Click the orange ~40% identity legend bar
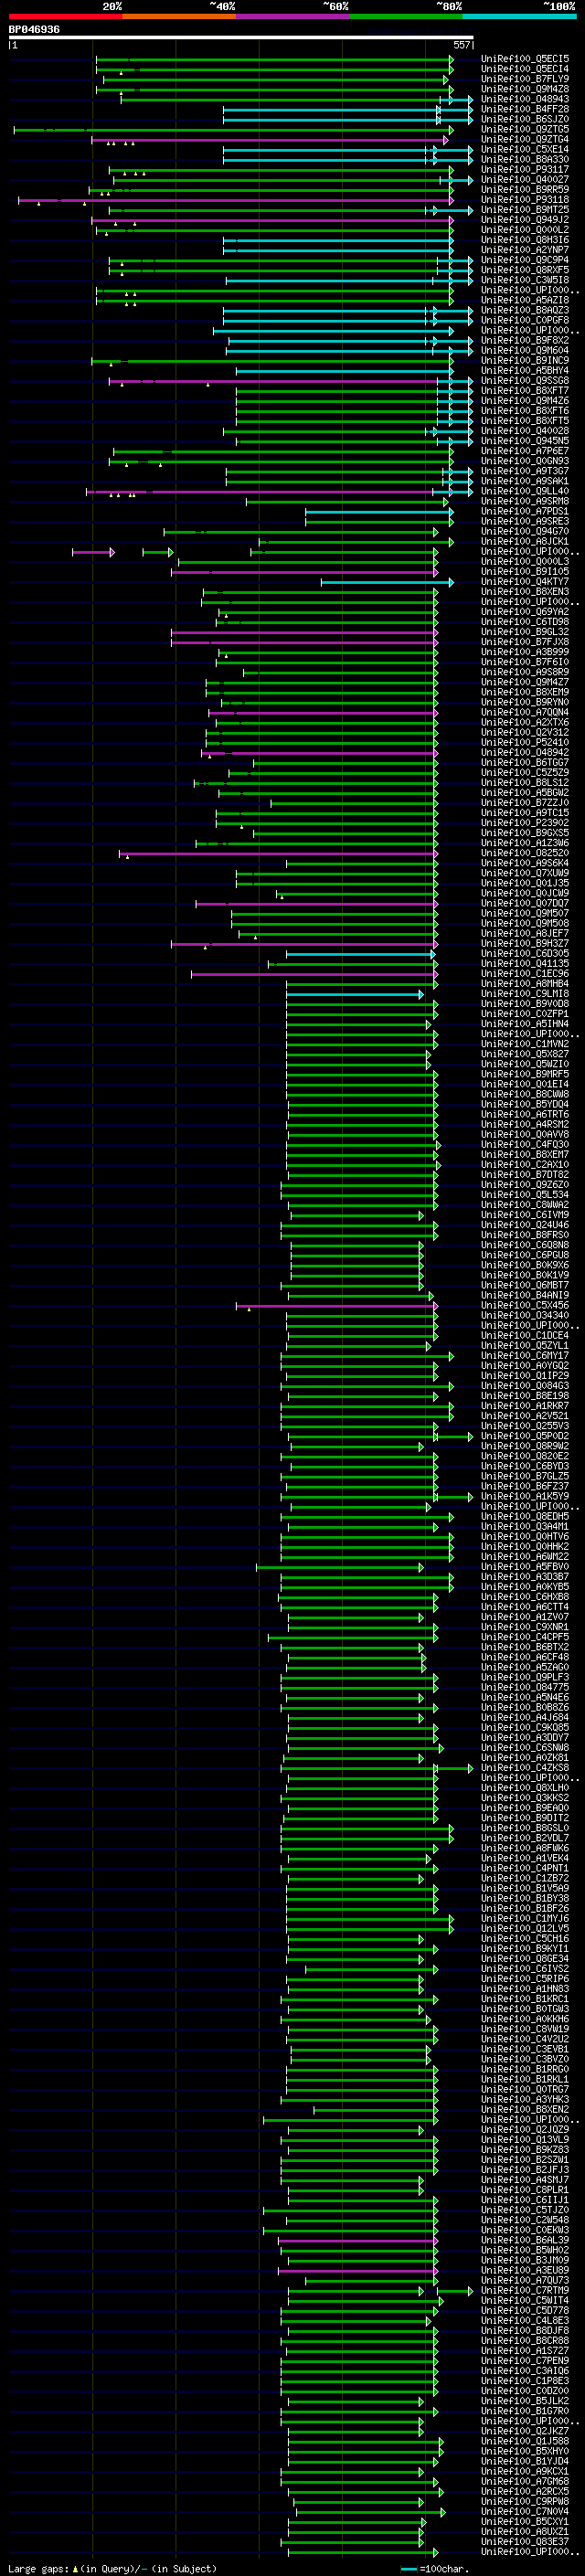The height and width of the screenshot is (2576, 585). pos(179,16)
